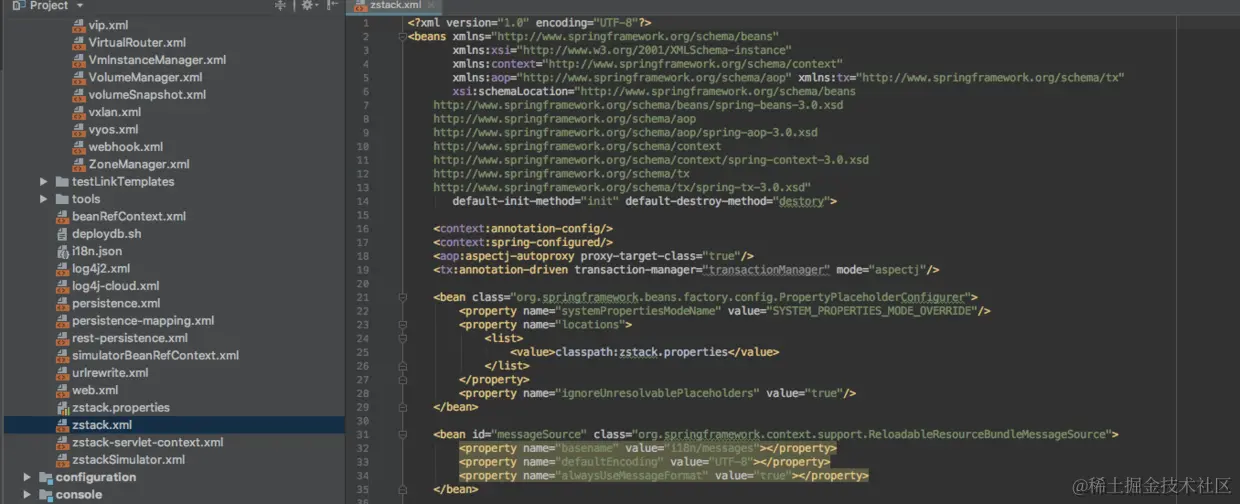
Task: Expand the console folder
Action: pos(28,494)
